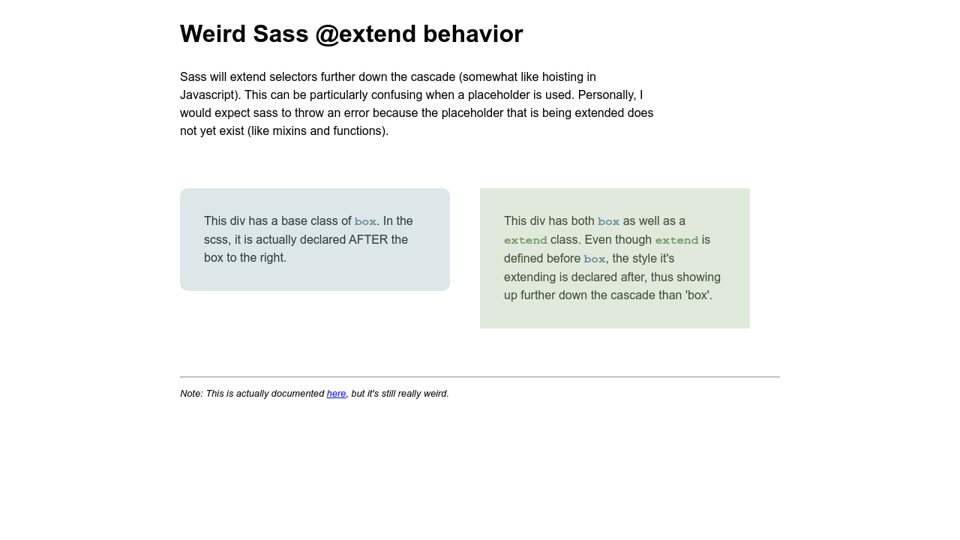This screenshot has height=540, width=960.
Task: Click the "box" code word after "This div has both"
Action: coord(608,222)
